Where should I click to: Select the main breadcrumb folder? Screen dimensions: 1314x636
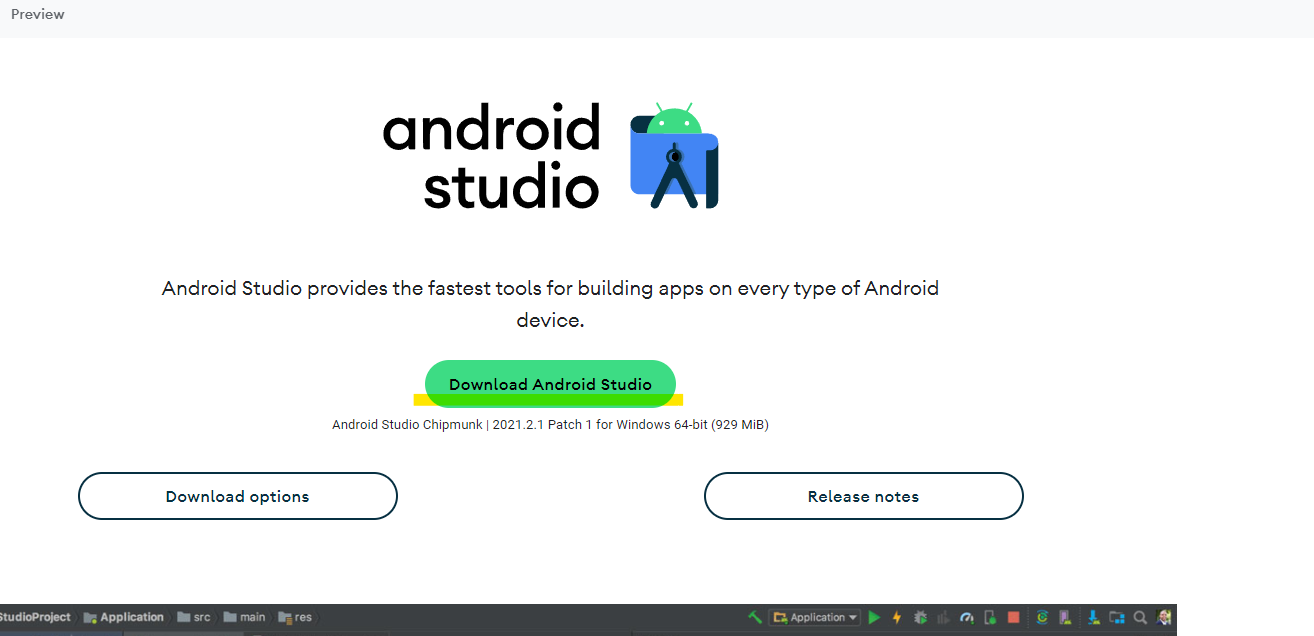pyautogui.click(x=244, y=617)
